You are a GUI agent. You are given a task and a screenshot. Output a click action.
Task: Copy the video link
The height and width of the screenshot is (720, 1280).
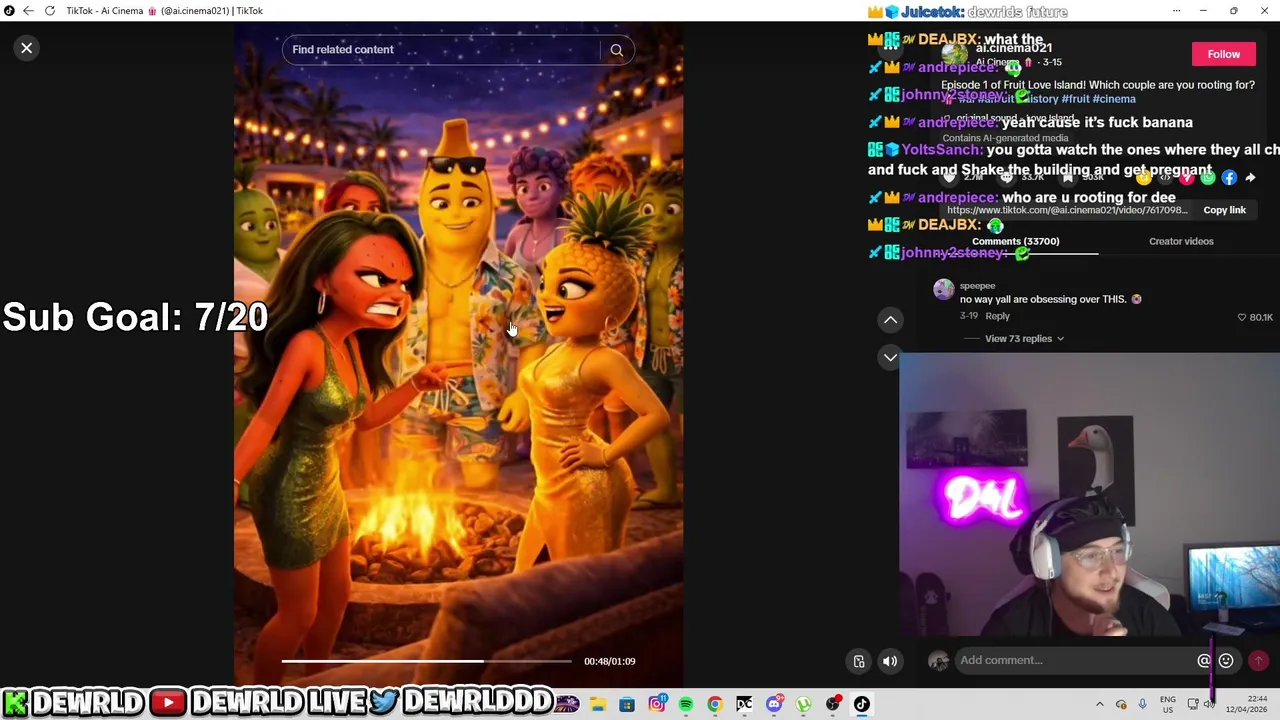pyautogui.click(x=1224, y=210)
